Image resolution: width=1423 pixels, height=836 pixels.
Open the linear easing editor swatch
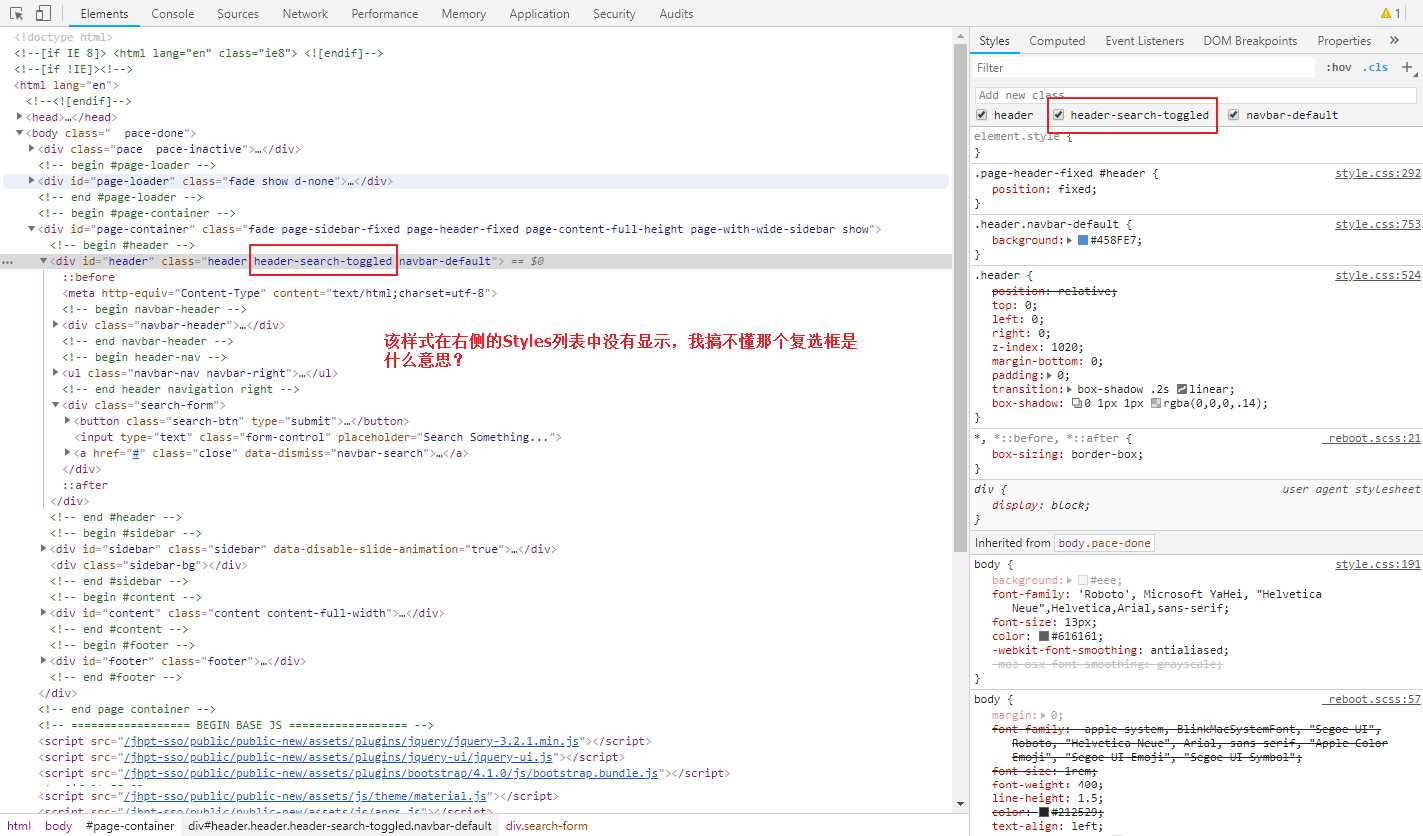pos(1182,389)
